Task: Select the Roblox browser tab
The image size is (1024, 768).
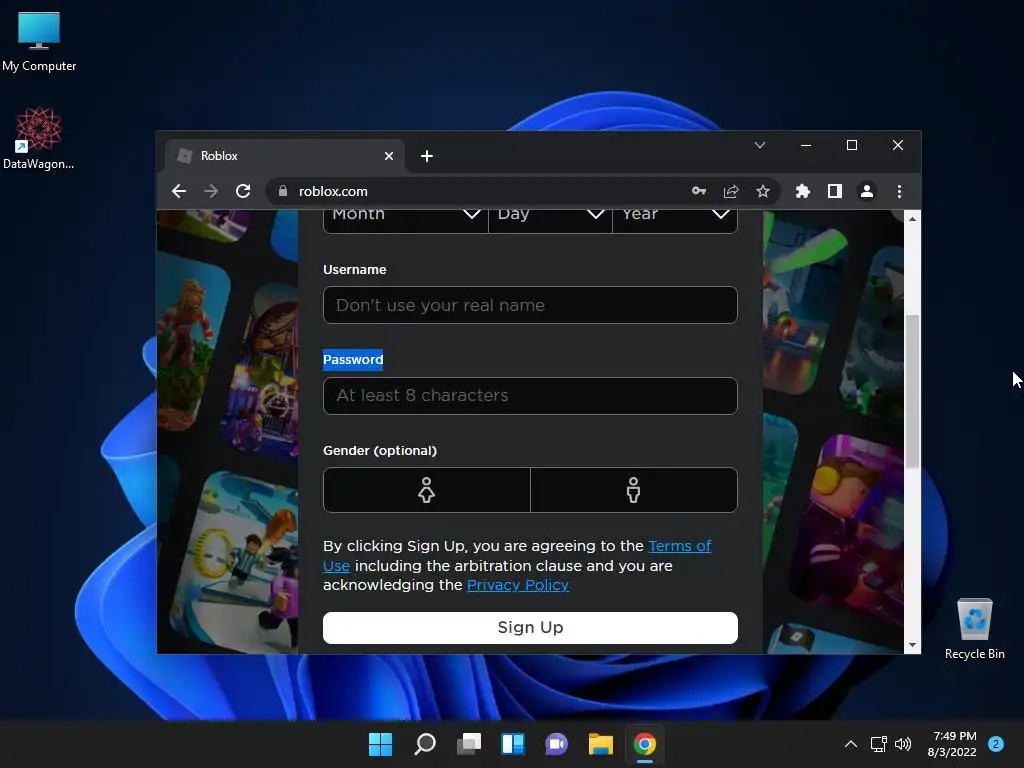Action: point(285,156)
